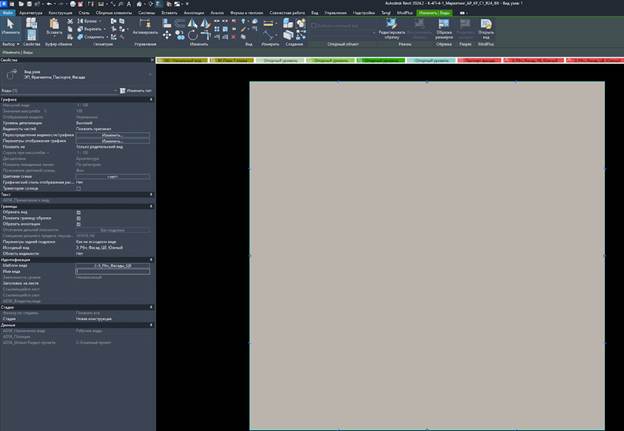Click the Cut scissors icon in clipboard panel
Image resolution: width=624 pixels, height=431 pixels.
(x=70, y=21)
